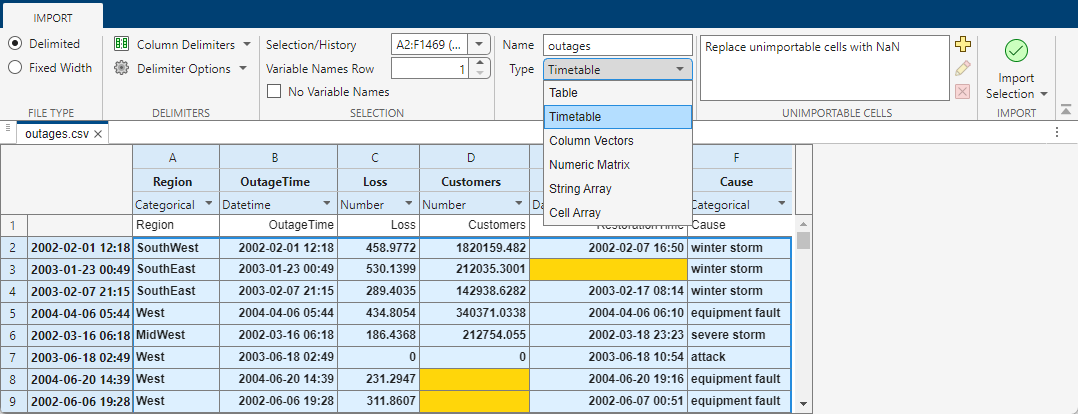Click the green checkmark Import Selection icon
Screen dimensions: 1078x414
tap(1016, 50)
